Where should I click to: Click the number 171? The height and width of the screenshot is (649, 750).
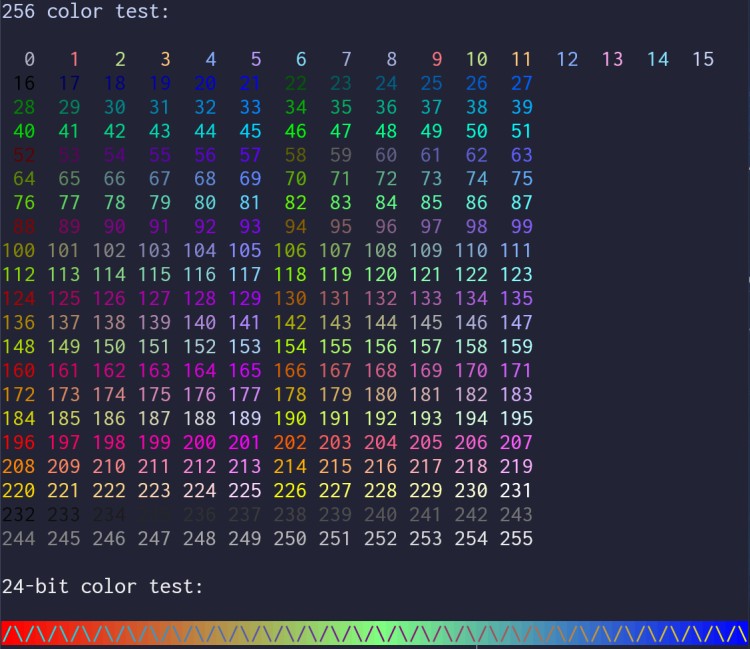coord(516,371)
